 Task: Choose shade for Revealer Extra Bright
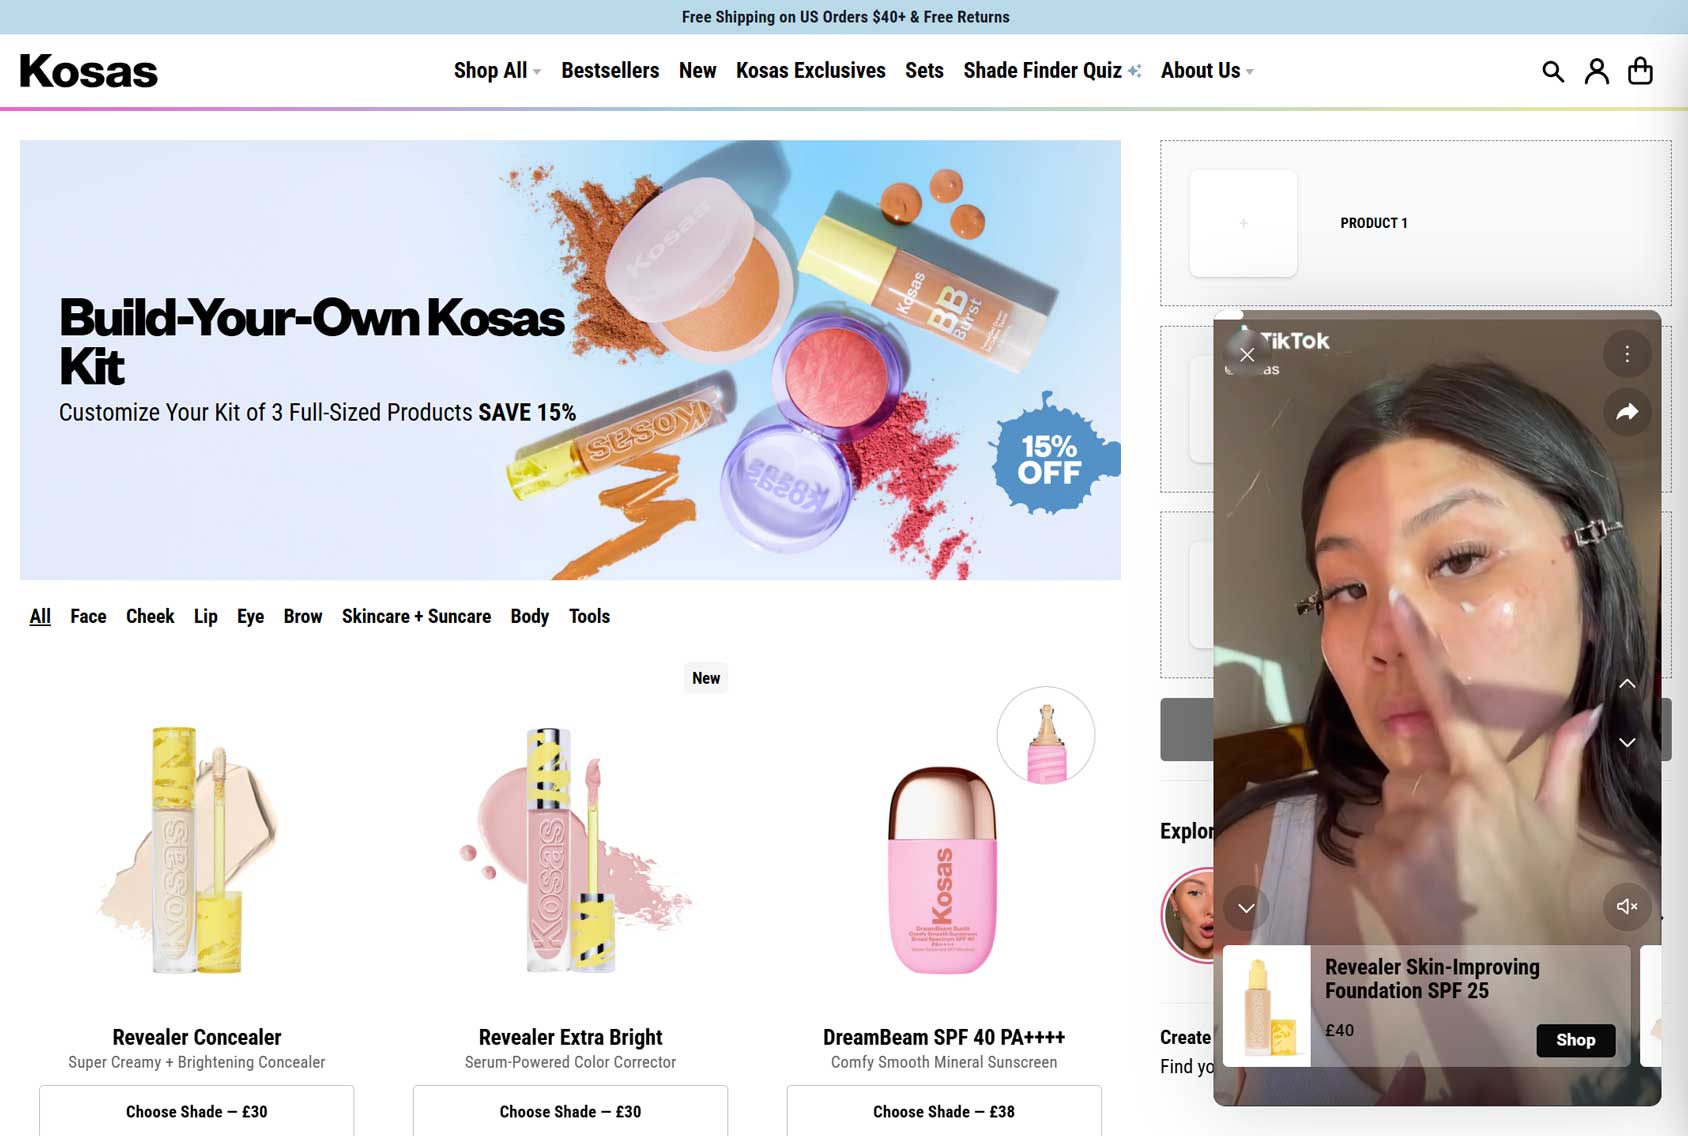click(570, 1110)
